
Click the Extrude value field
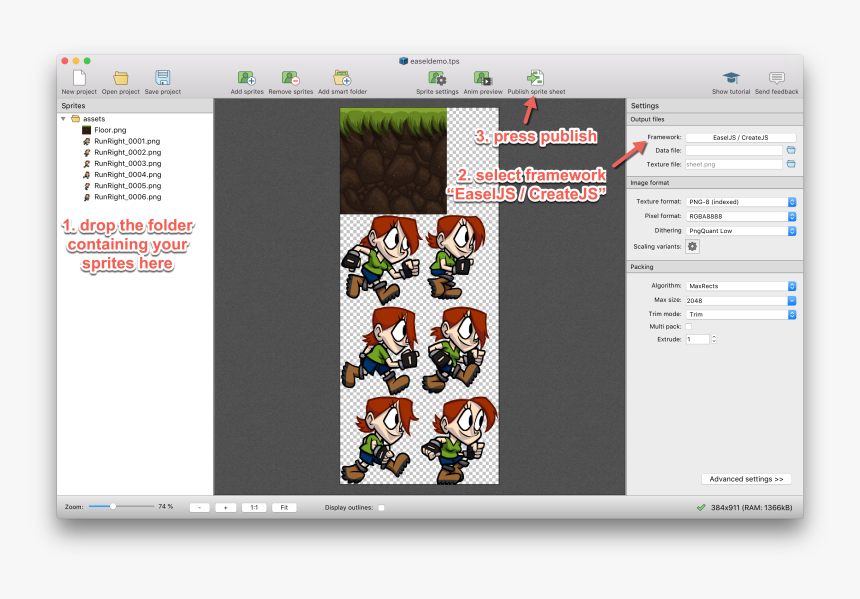pos(698,339)
